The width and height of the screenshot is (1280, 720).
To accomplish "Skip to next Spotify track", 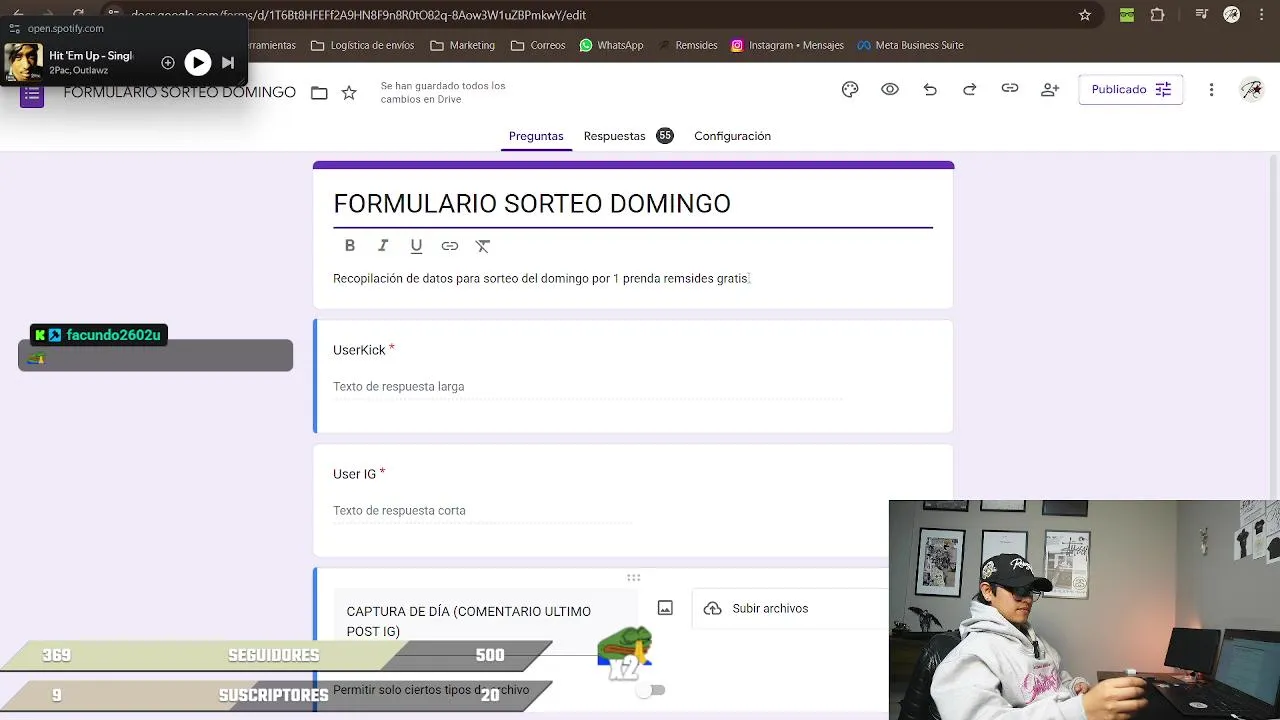I will [228, 63].
